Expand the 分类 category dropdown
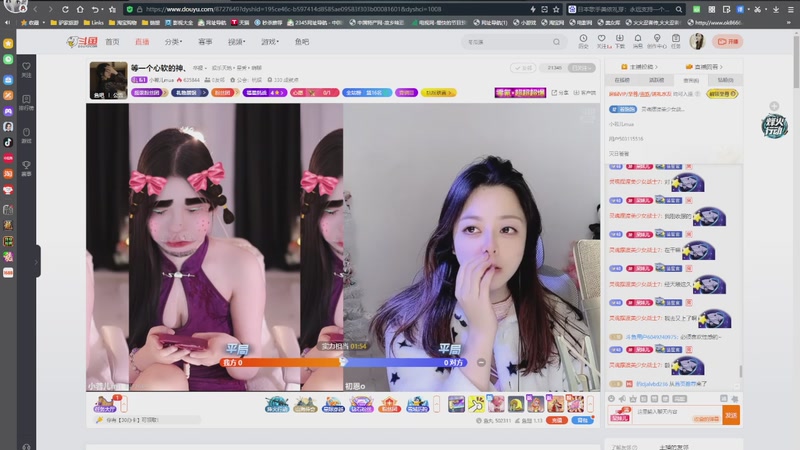This screenshot has height=450, width=800. click(173, 42)
